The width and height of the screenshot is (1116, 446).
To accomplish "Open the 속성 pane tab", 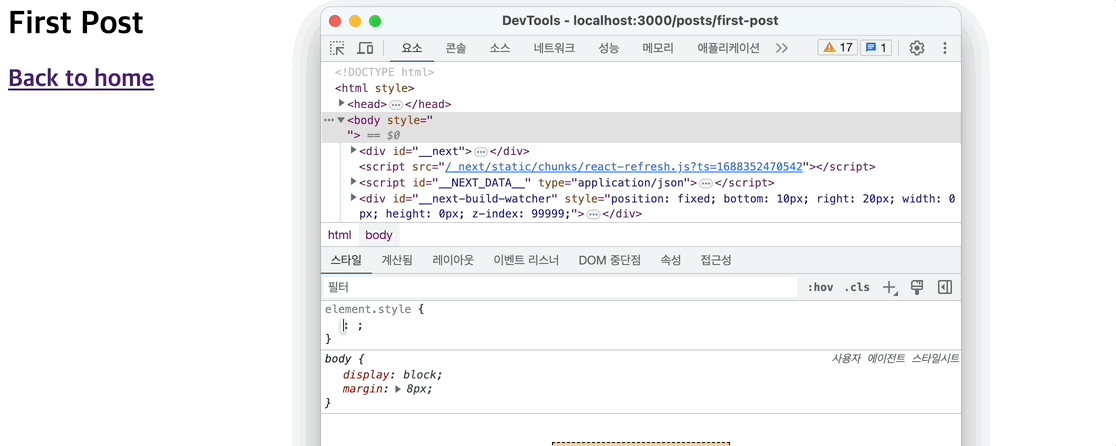I will click(670, 260).
